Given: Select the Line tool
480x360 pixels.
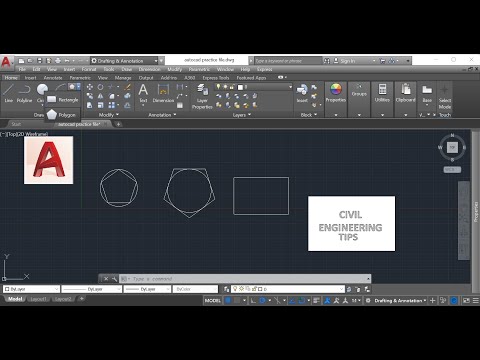Looking at the screenshot, I should coord(8,93).
